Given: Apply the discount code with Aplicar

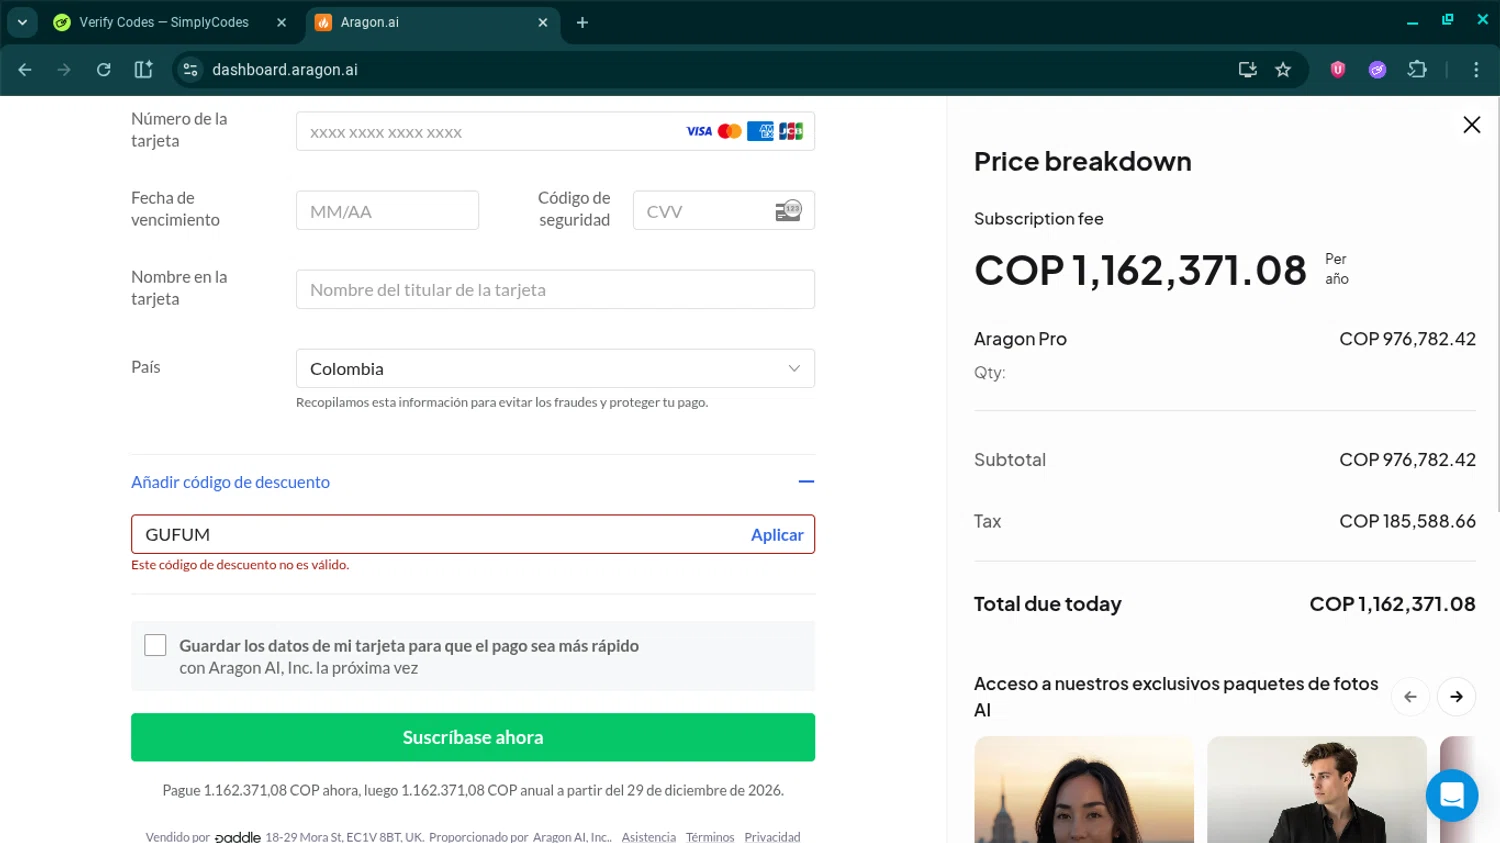Looking at the screenshot, I should (x=777, y=535).
